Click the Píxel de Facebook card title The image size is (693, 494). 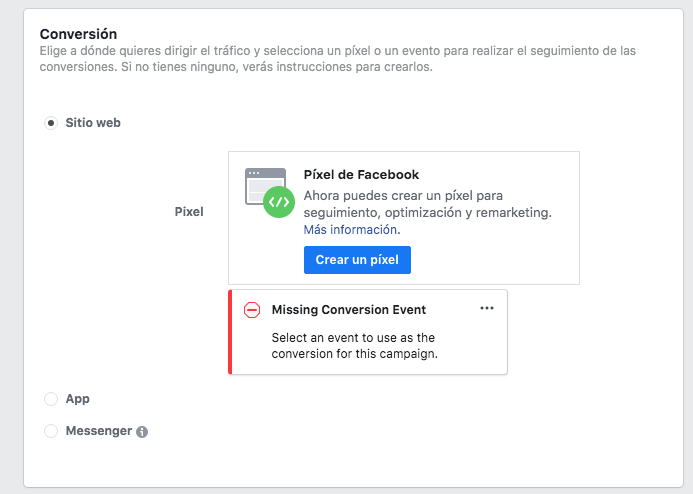361,175
